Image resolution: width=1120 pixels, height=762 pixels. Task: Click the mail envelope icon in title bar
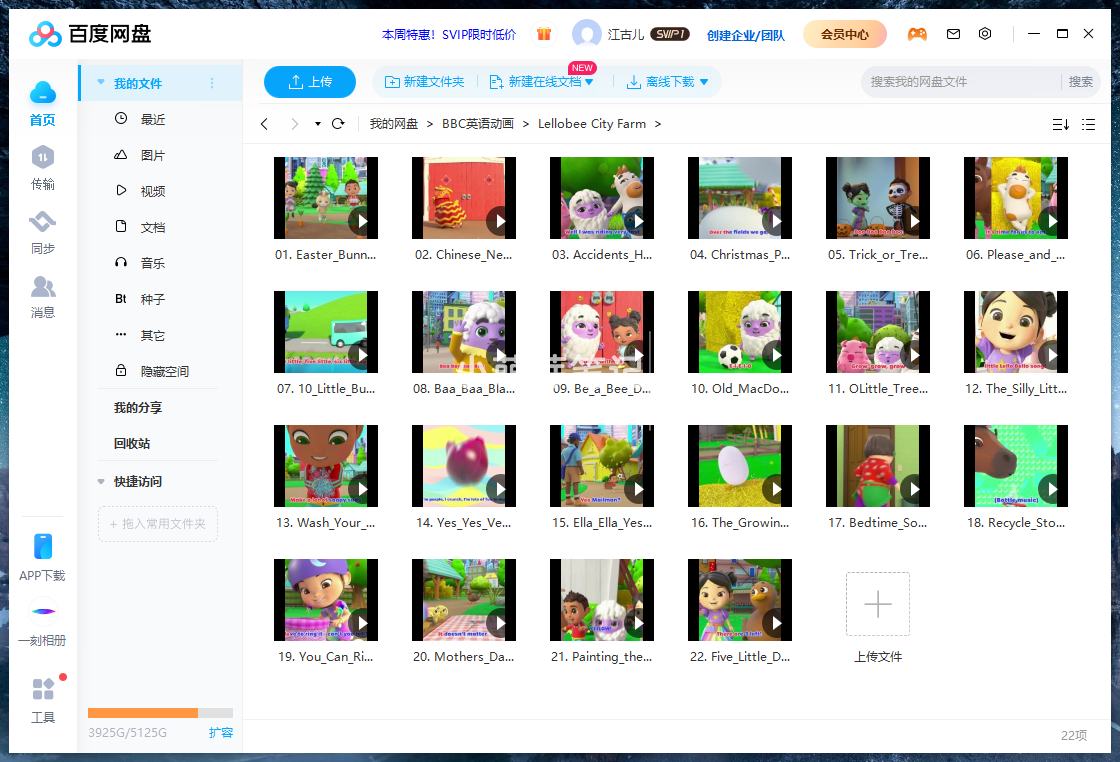click(x=953, y=34)
